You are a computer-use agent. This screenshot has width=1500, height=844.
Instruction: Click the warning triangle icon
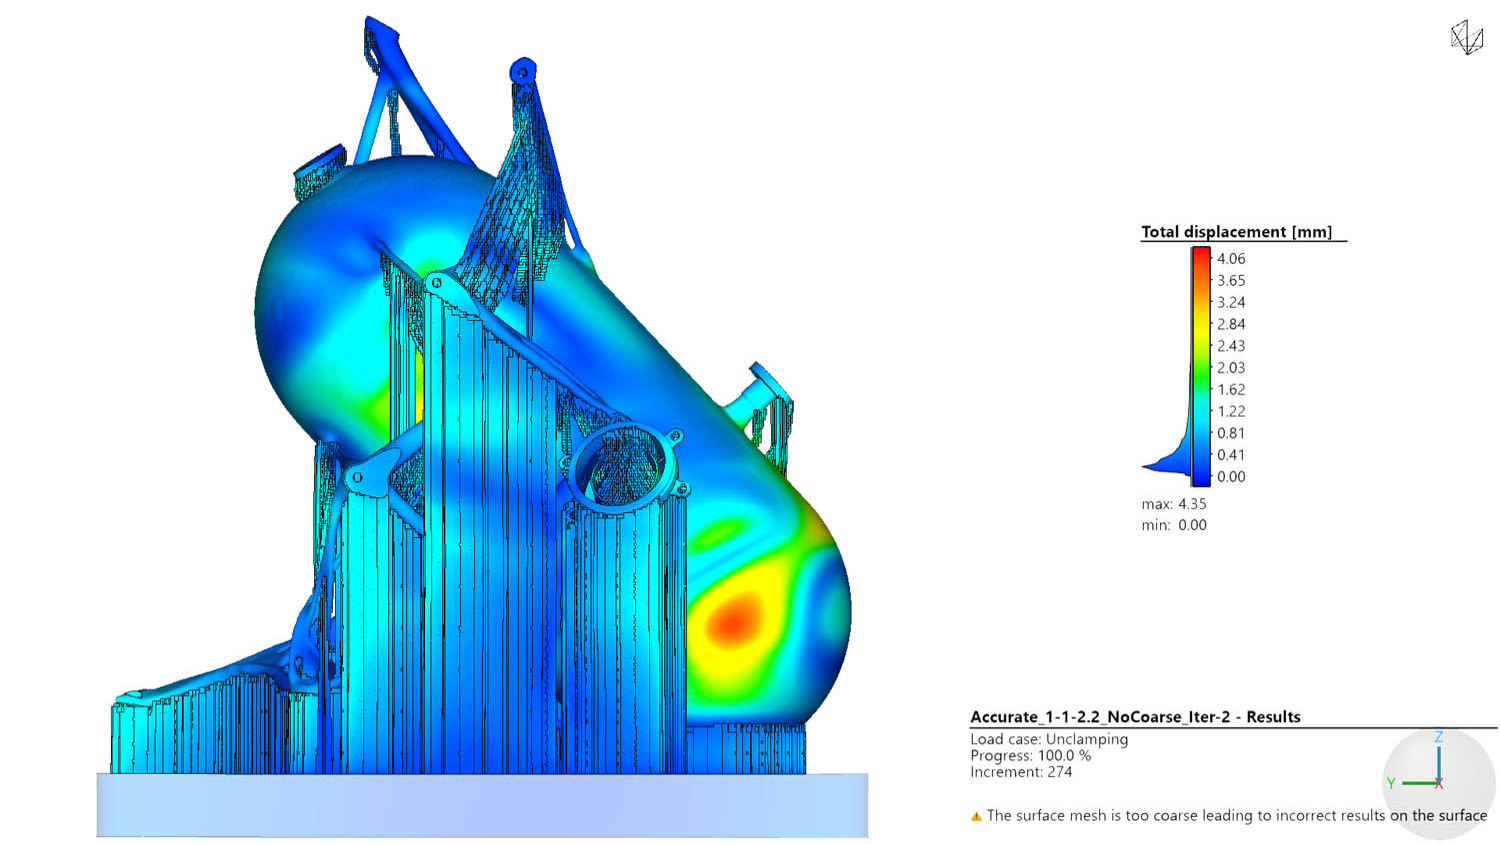[x=976, y=816]
